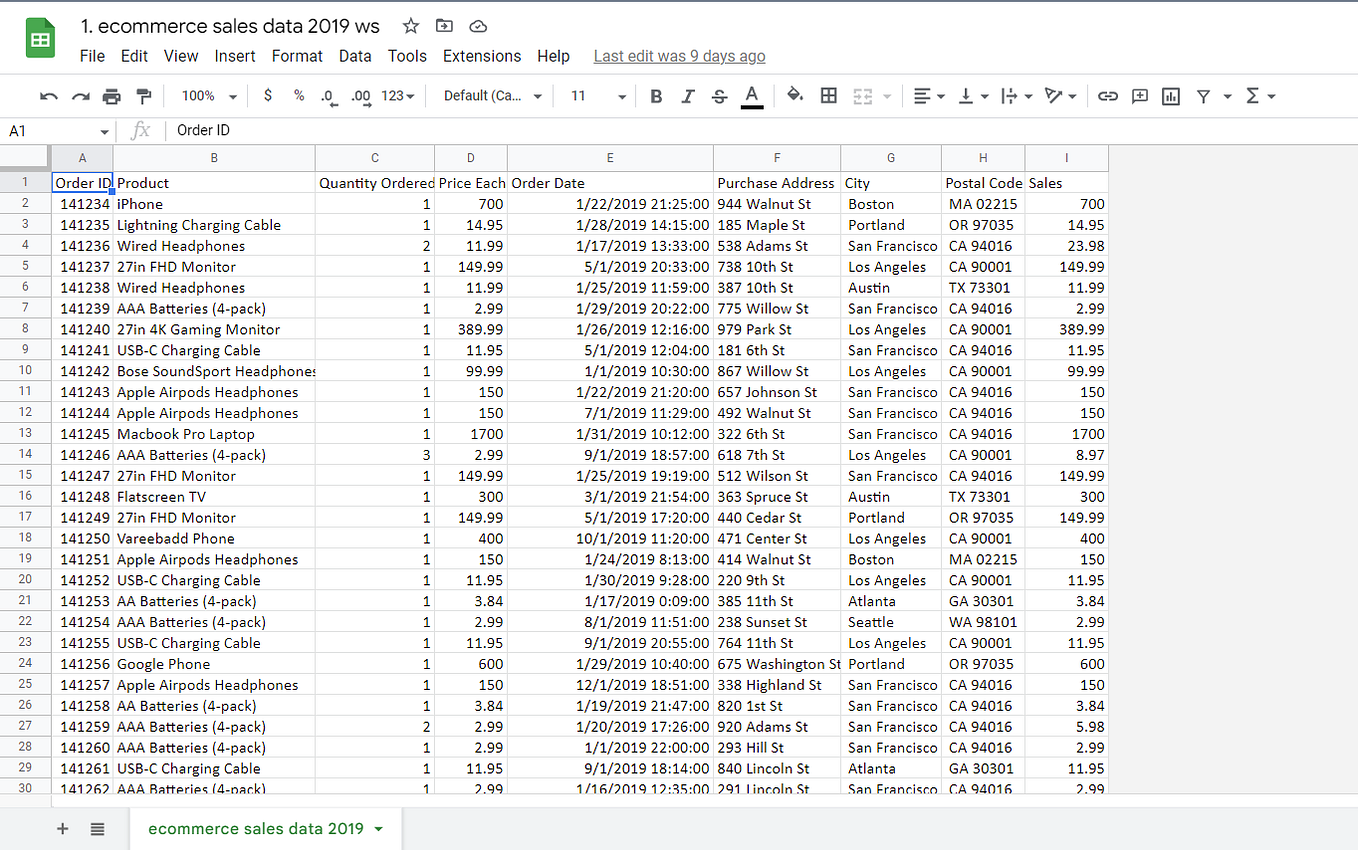The height and width of the screenshot is (850, 1358).
Task: Click the Last edit was 9 days ago link
Action: point(679,56)
